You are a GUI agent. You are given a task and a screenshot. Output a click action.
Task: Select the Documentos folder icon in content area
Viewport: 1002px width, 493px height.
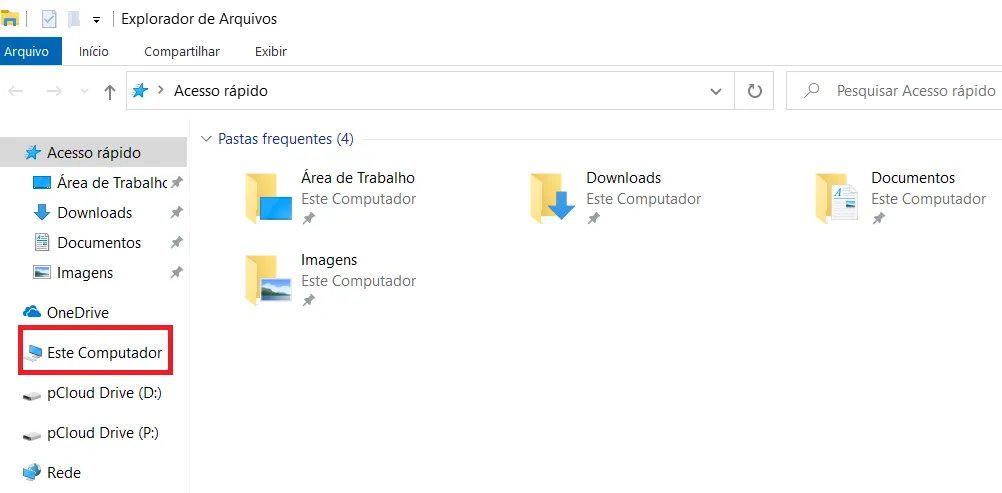point(838,198)
